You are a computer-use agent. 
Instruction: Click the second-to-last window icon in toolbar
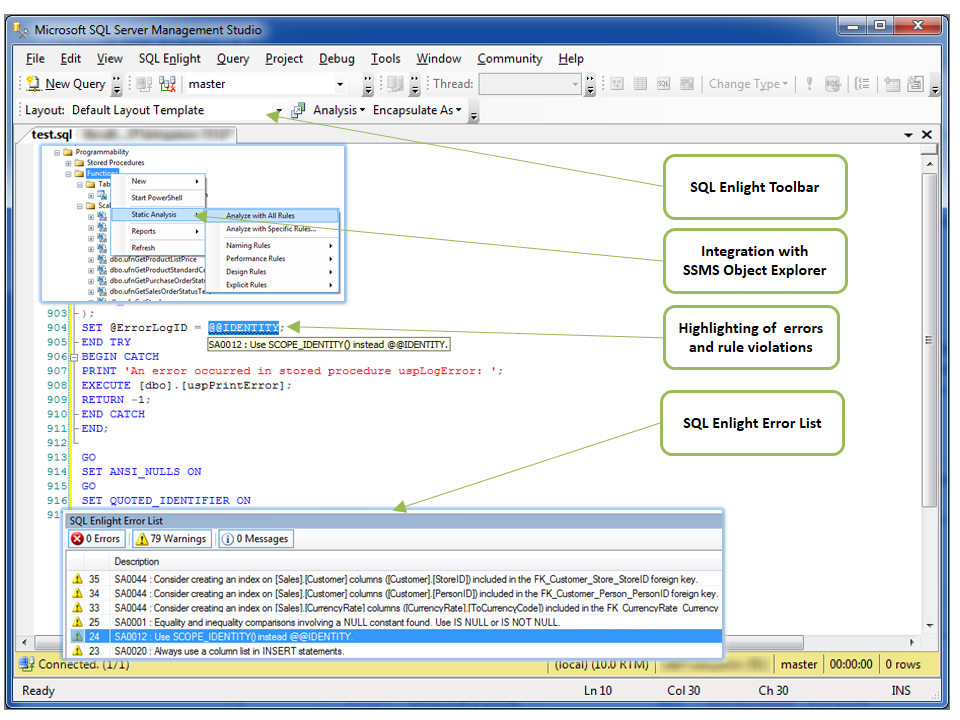[892, 84]
